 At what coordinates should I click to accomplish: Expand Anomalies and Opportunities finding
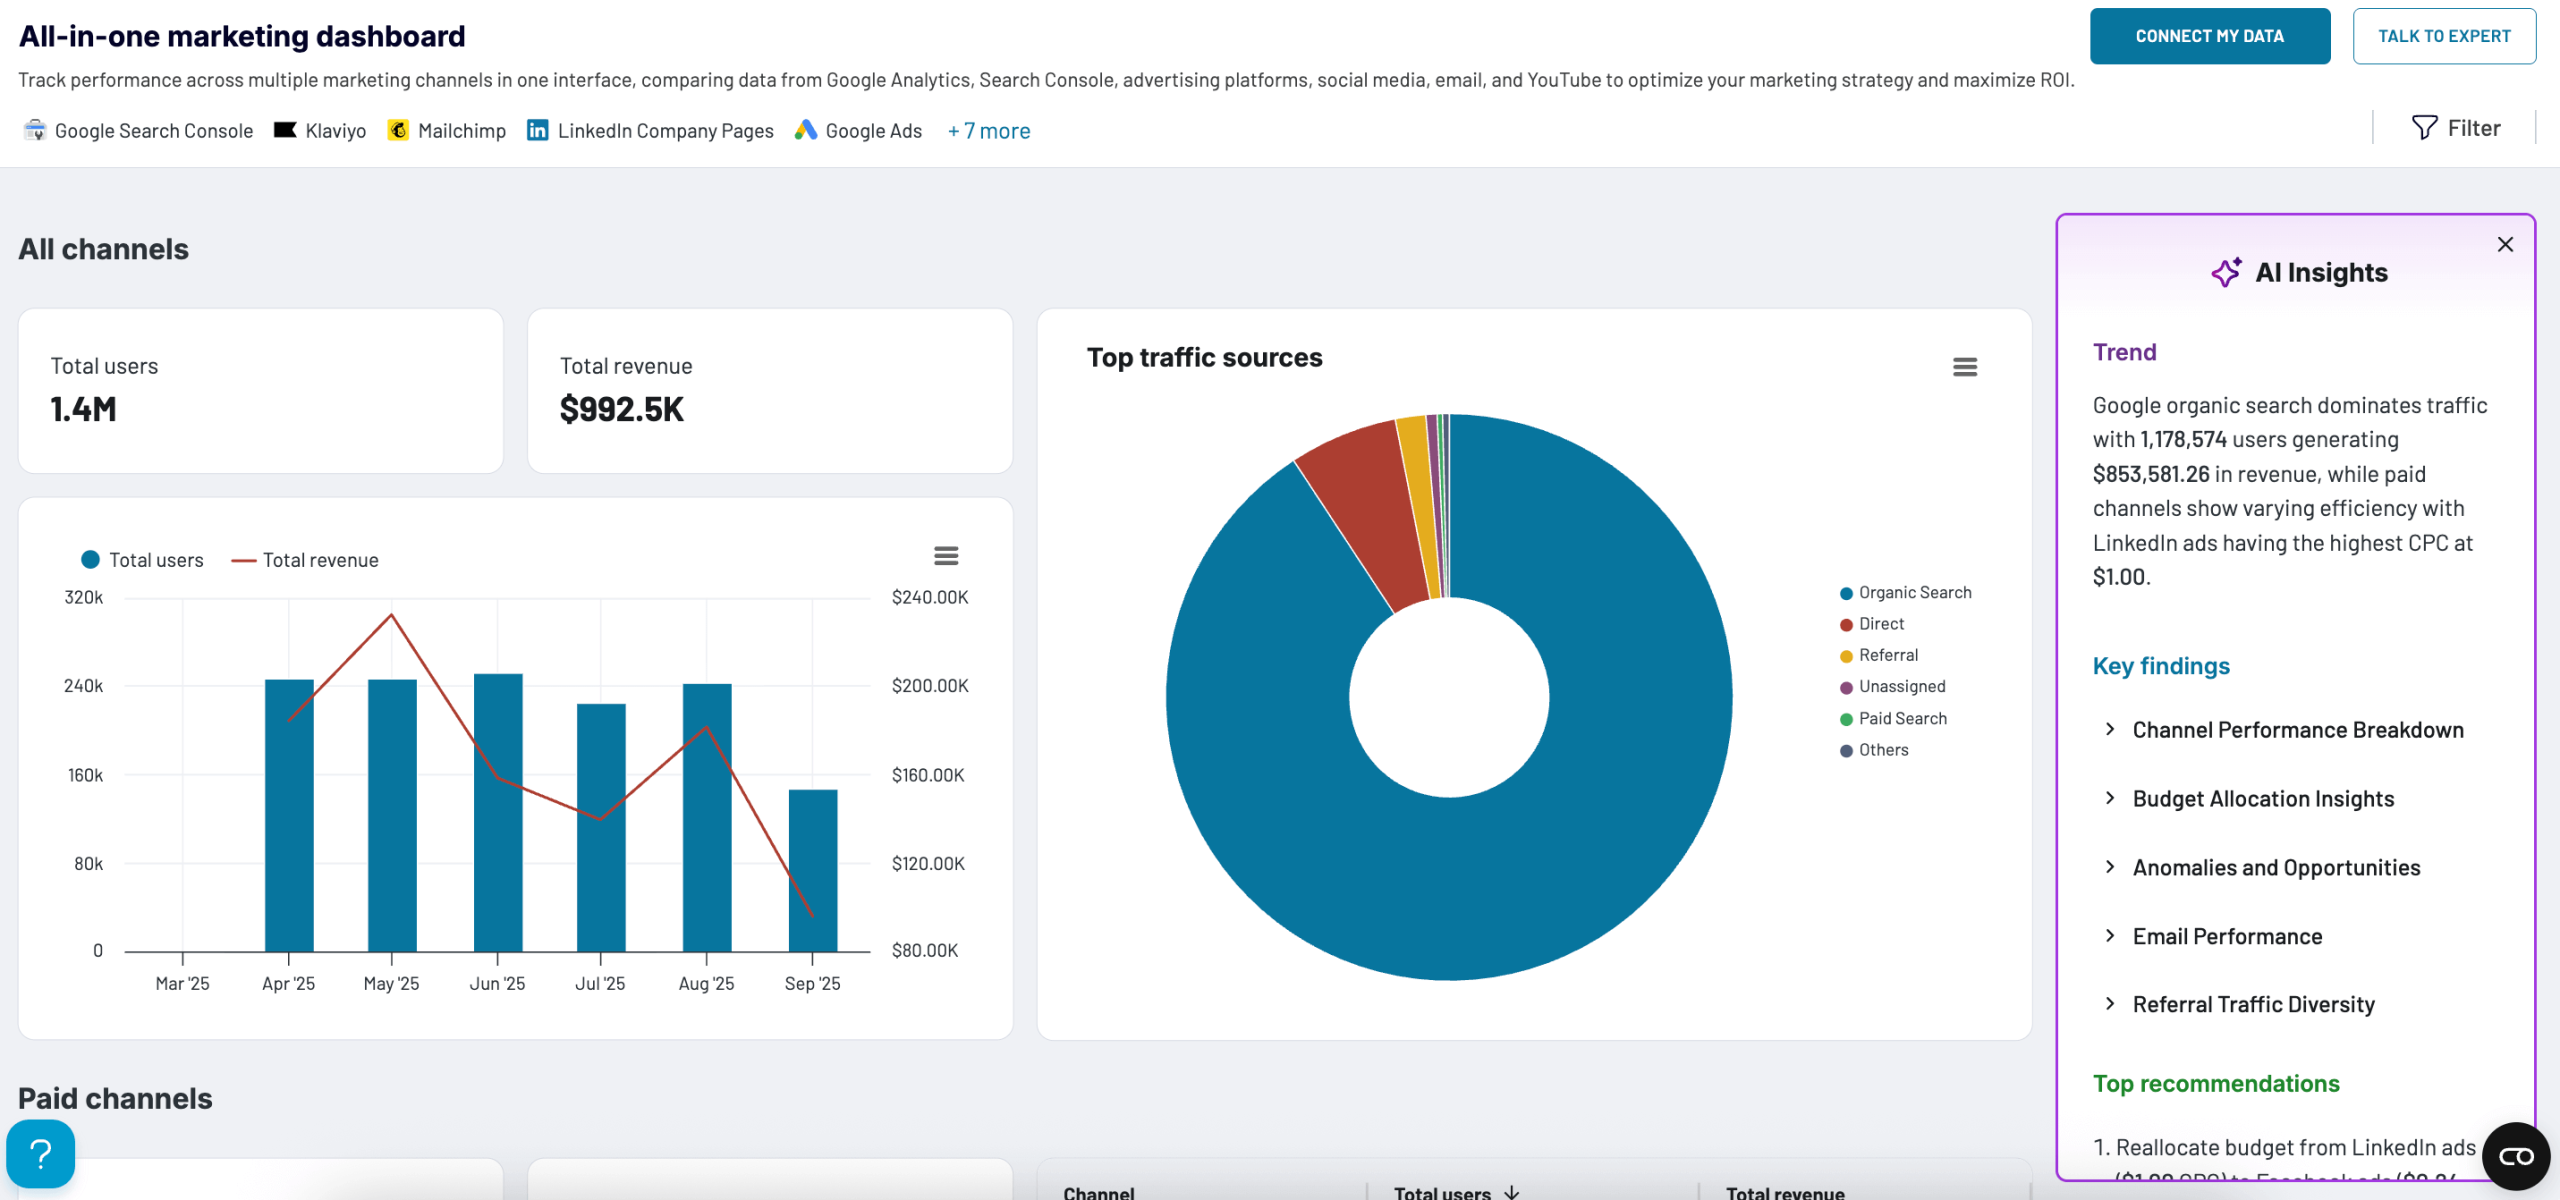click(2275, 868)
